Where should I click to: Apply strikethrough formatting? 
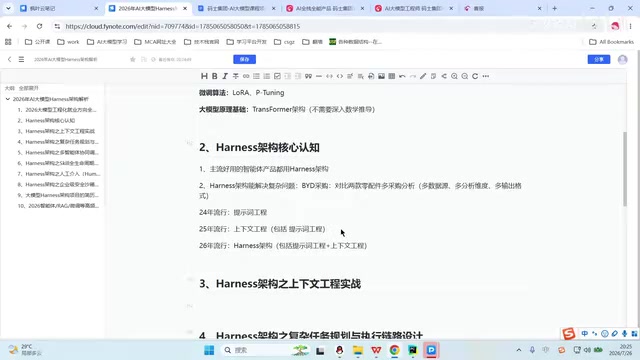click(236, 76)
